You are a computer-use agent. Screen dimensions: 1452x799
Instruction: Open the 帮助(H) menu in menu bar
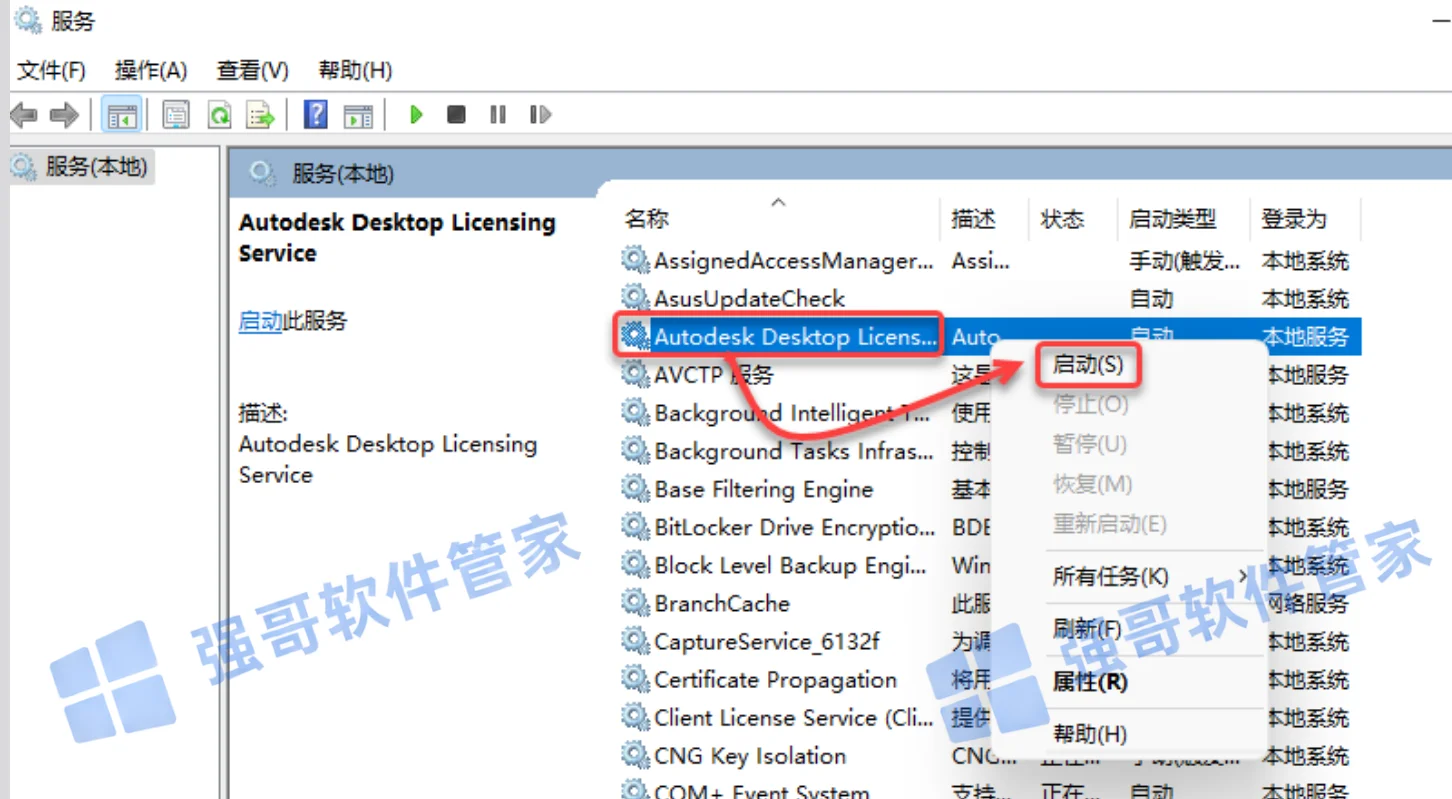click(355, 71)
